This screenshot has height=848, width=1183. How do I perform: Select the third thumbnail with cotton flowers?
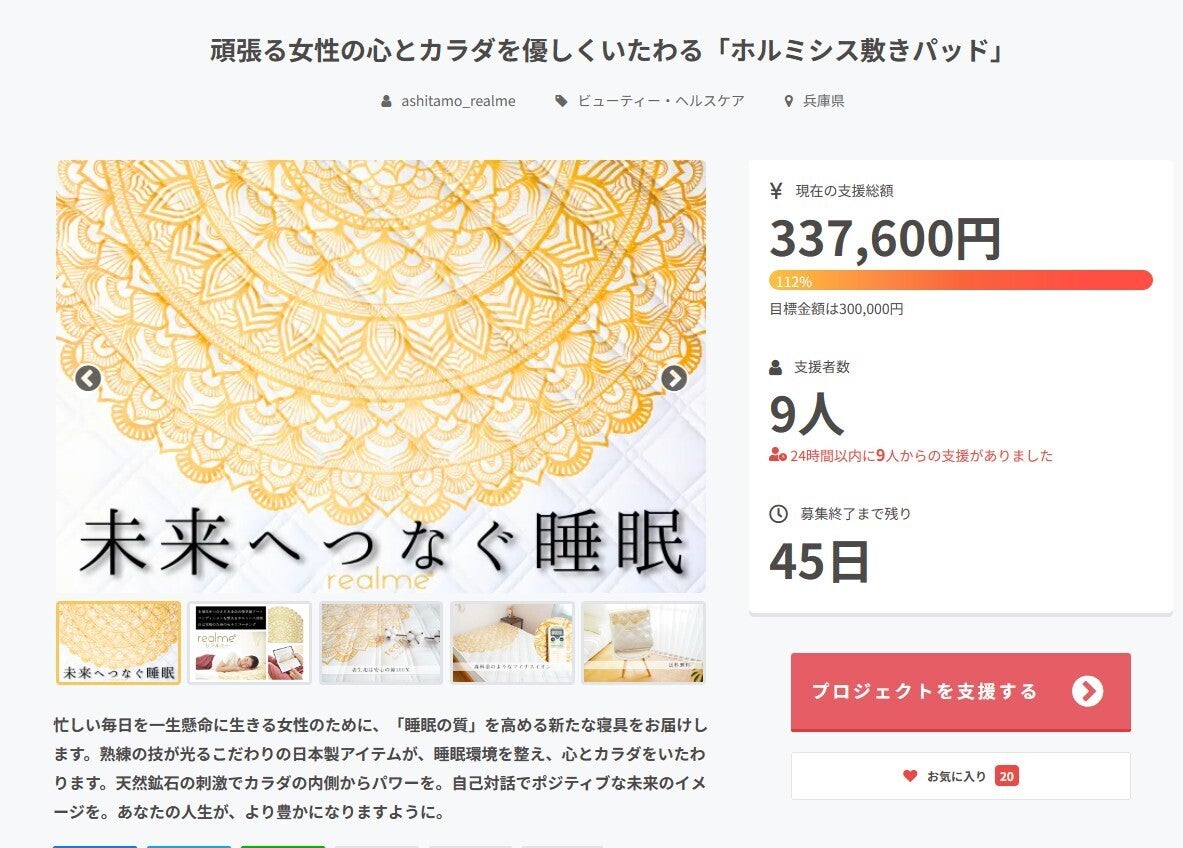pos(381,643)
